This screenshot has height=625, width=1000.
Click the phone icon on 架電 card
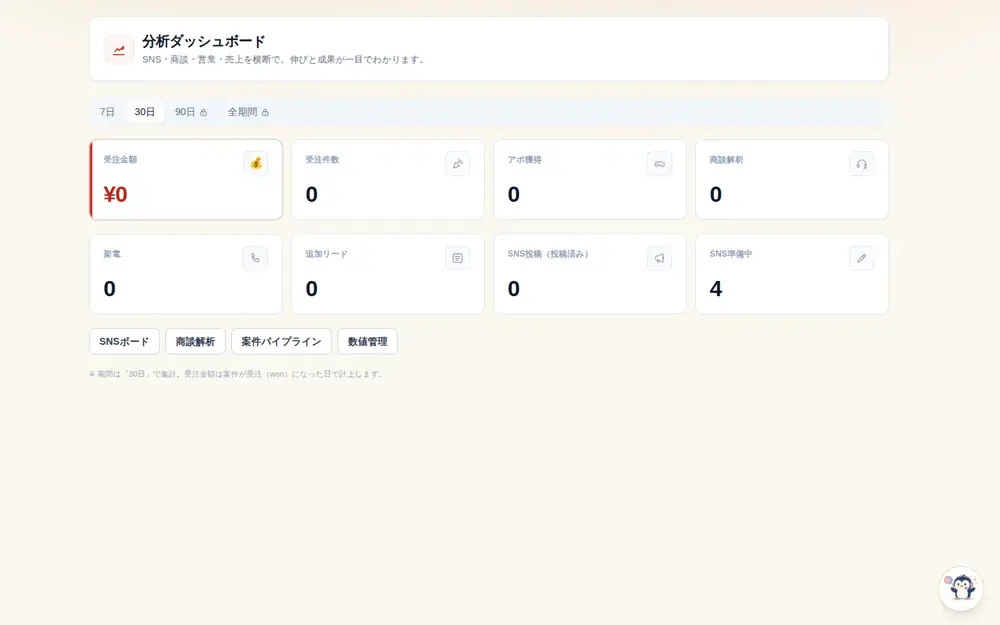point(255,258)
